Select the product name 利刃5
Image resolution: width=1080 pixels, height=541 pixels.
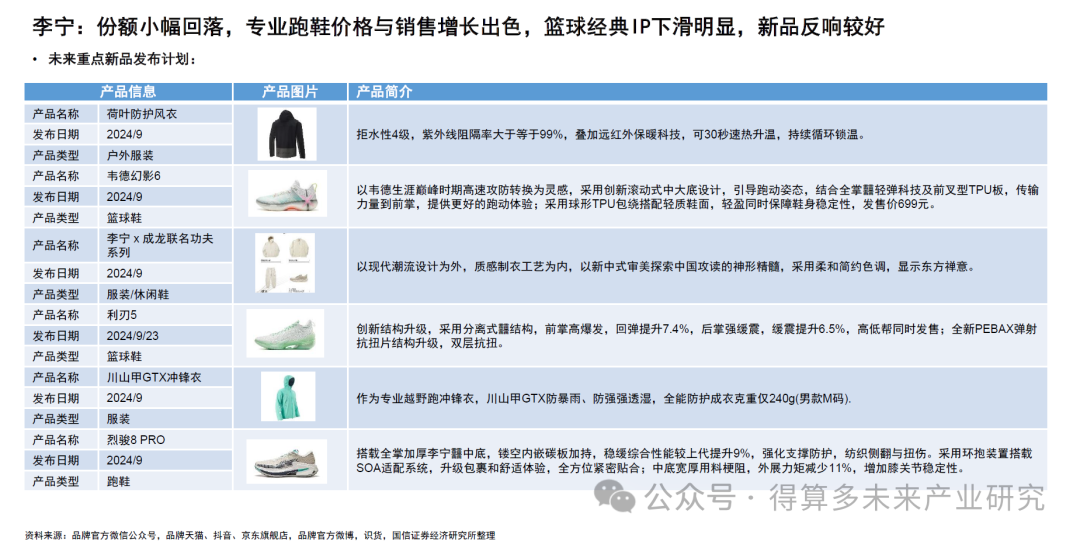tap(122, 315)
